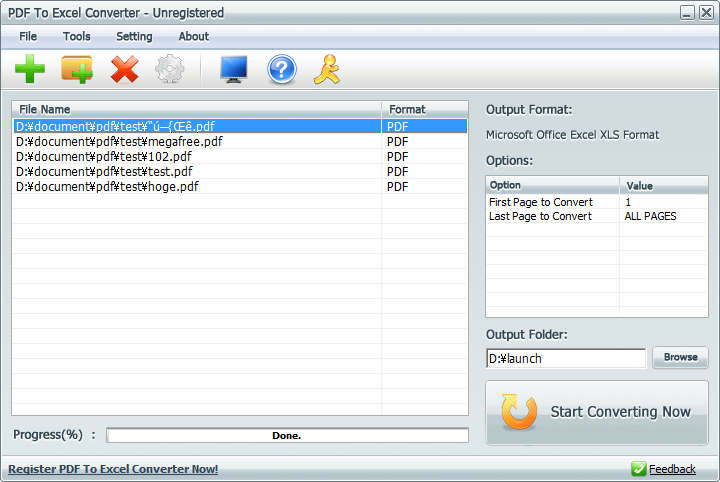The width and height of the screenshot is (720, 482).
Task: Click Start Converting Now button
Action: 597,412
